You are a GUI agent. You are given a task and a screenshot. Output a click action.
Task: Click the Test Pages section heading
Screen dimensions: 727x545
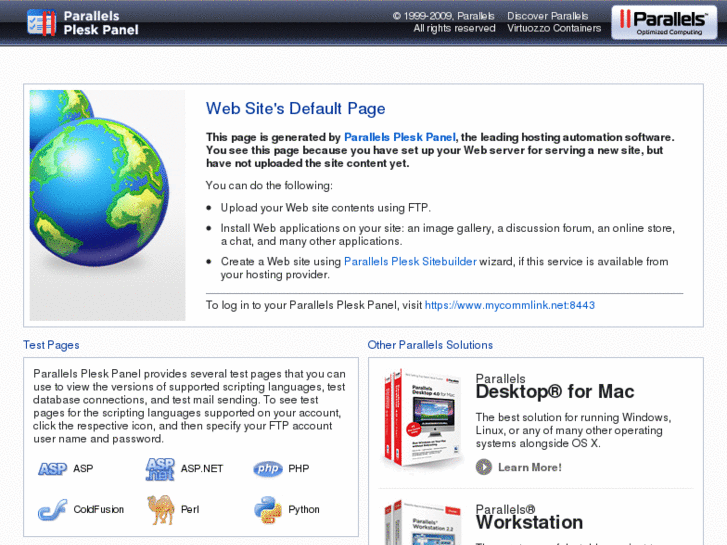click(51, 345)
